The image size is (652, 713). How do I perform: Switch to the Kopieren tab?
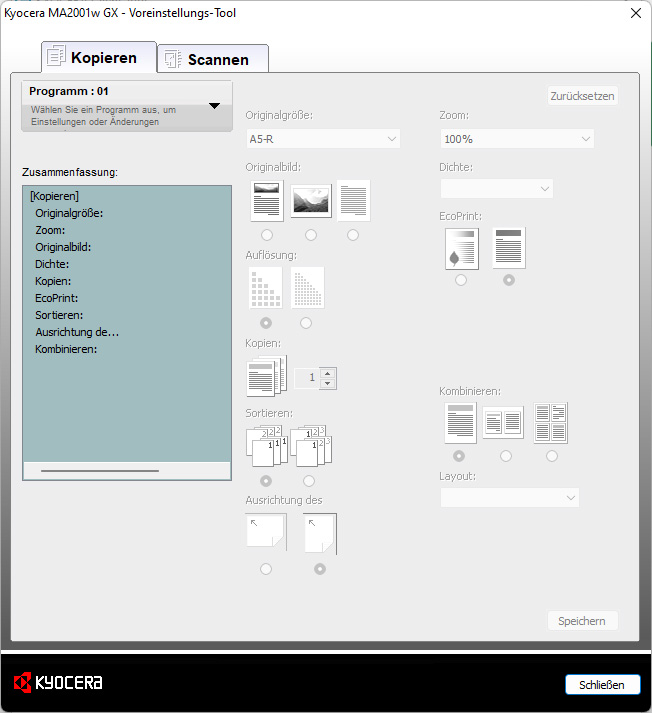pos(99,57)
